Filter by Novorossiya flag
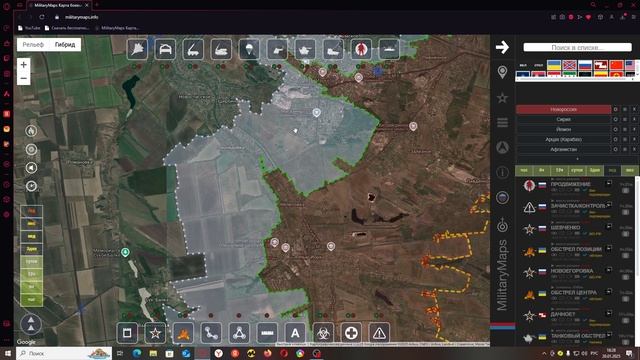Viewport: 640px width, 360px height. [569, 65]
